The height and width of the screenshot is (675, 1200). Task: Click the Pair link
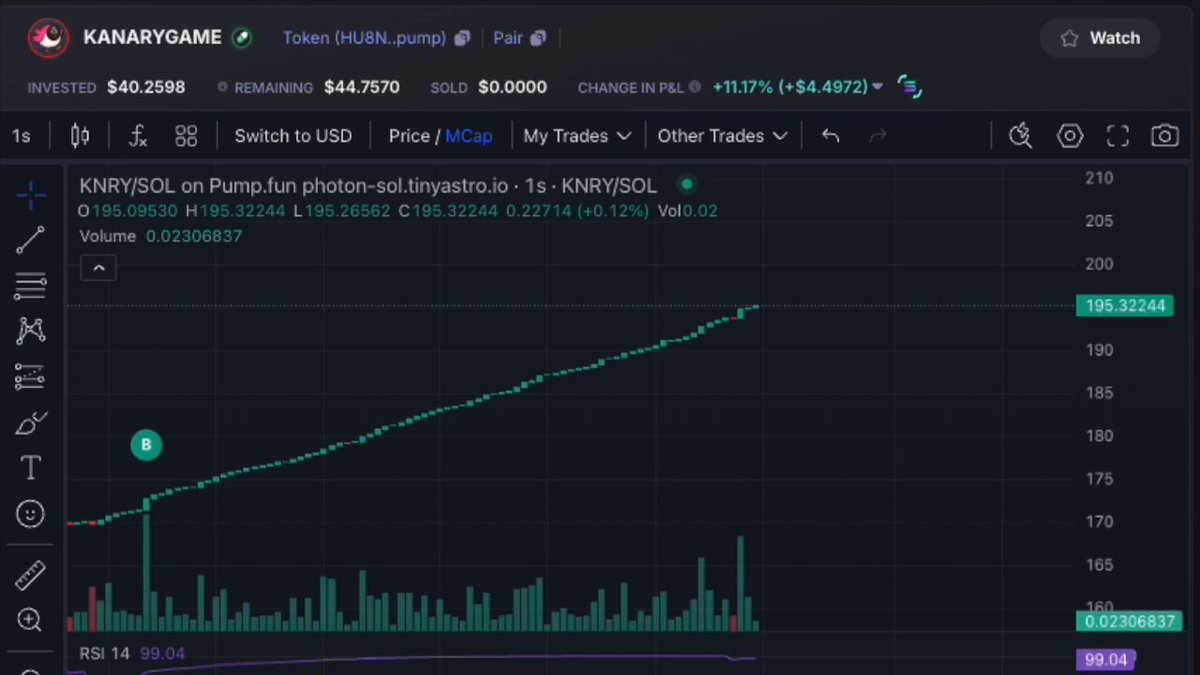coord(508,38)
